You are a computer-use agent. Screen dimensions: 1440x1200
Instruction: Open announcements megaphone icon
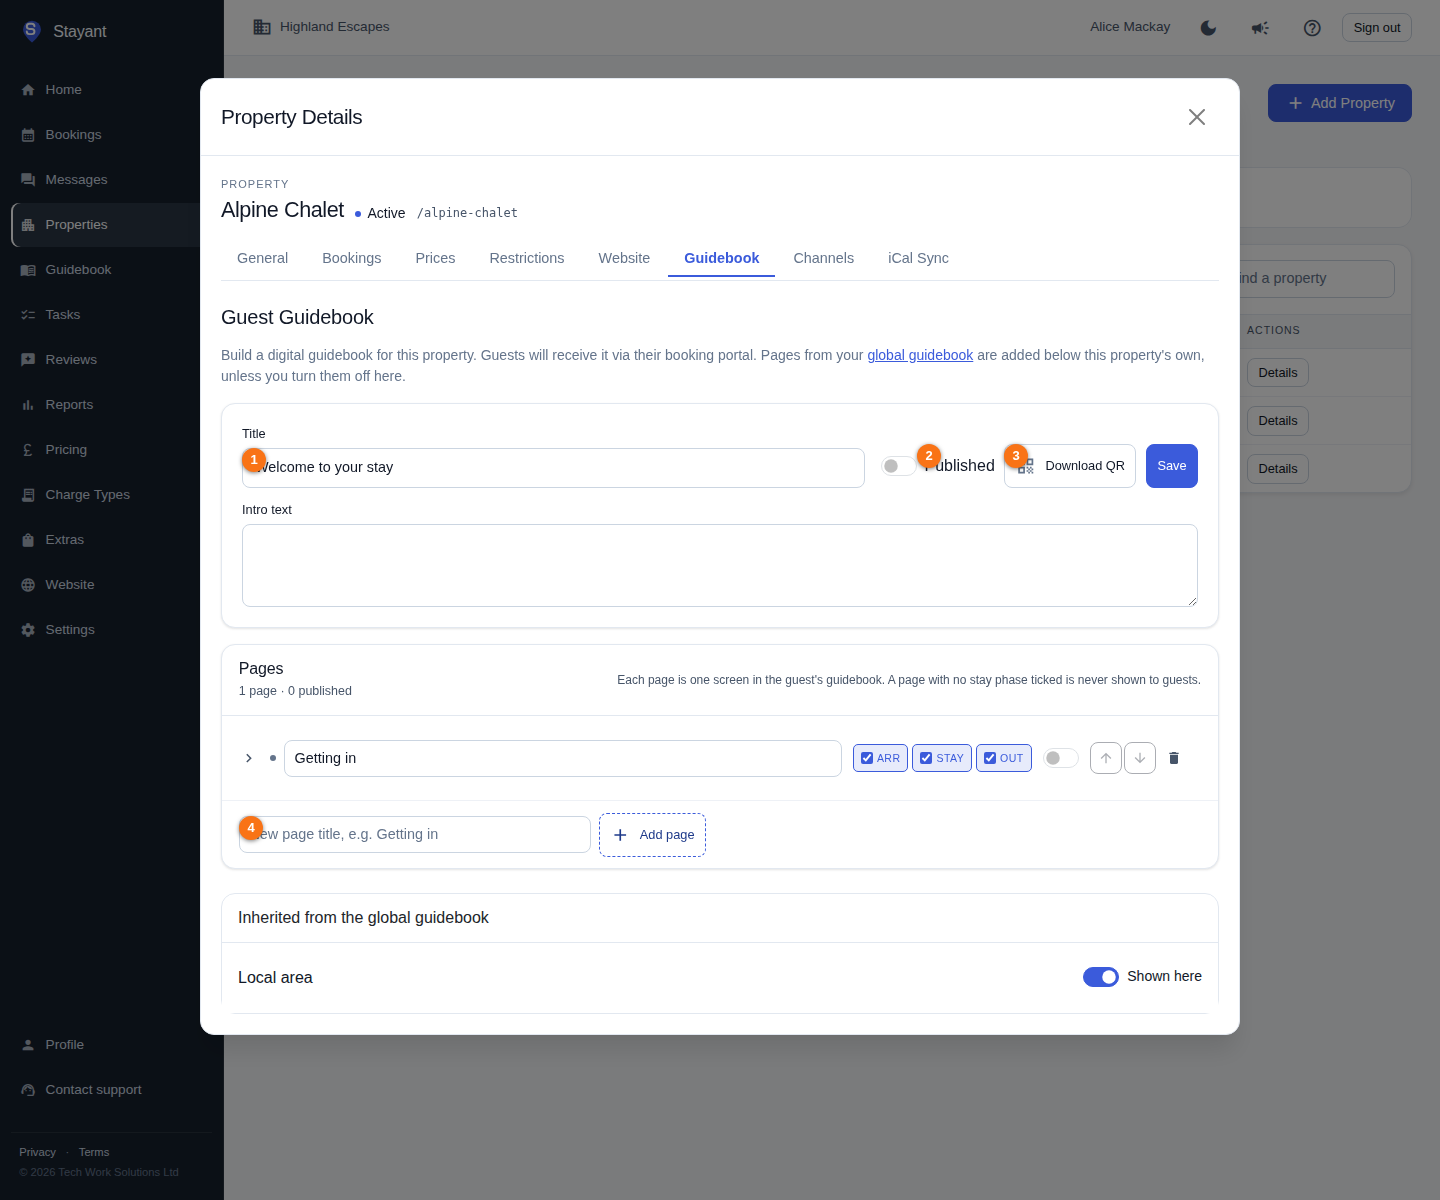1260,28
